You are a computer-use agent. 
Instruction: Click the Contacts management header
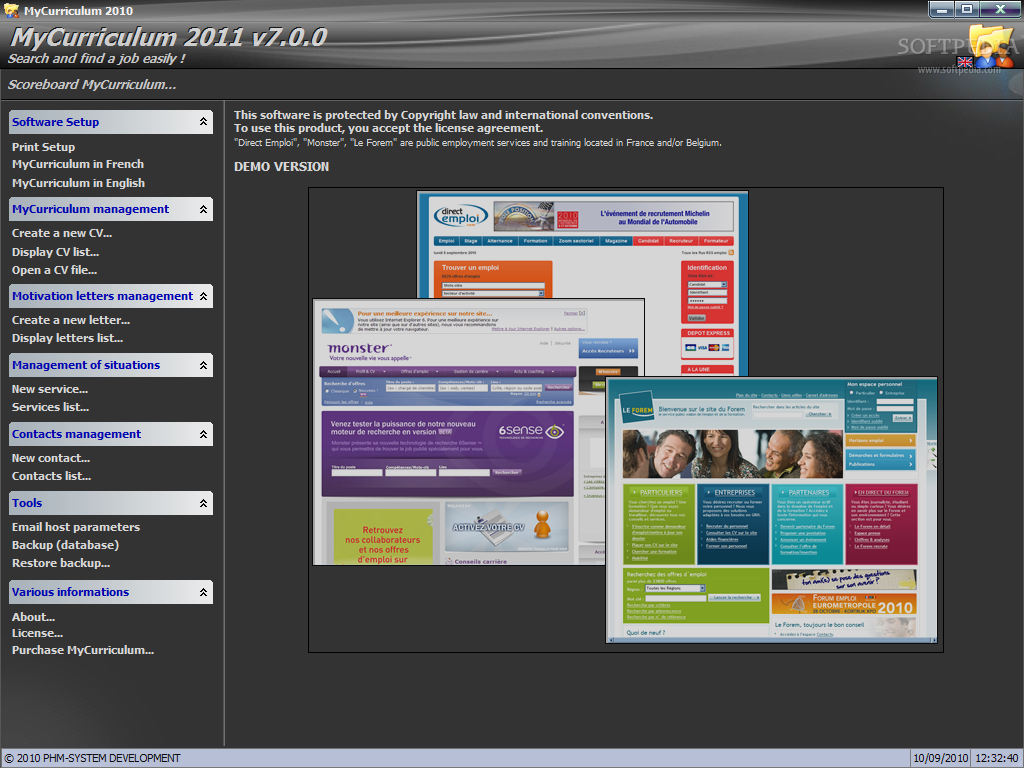coord(111,434)
